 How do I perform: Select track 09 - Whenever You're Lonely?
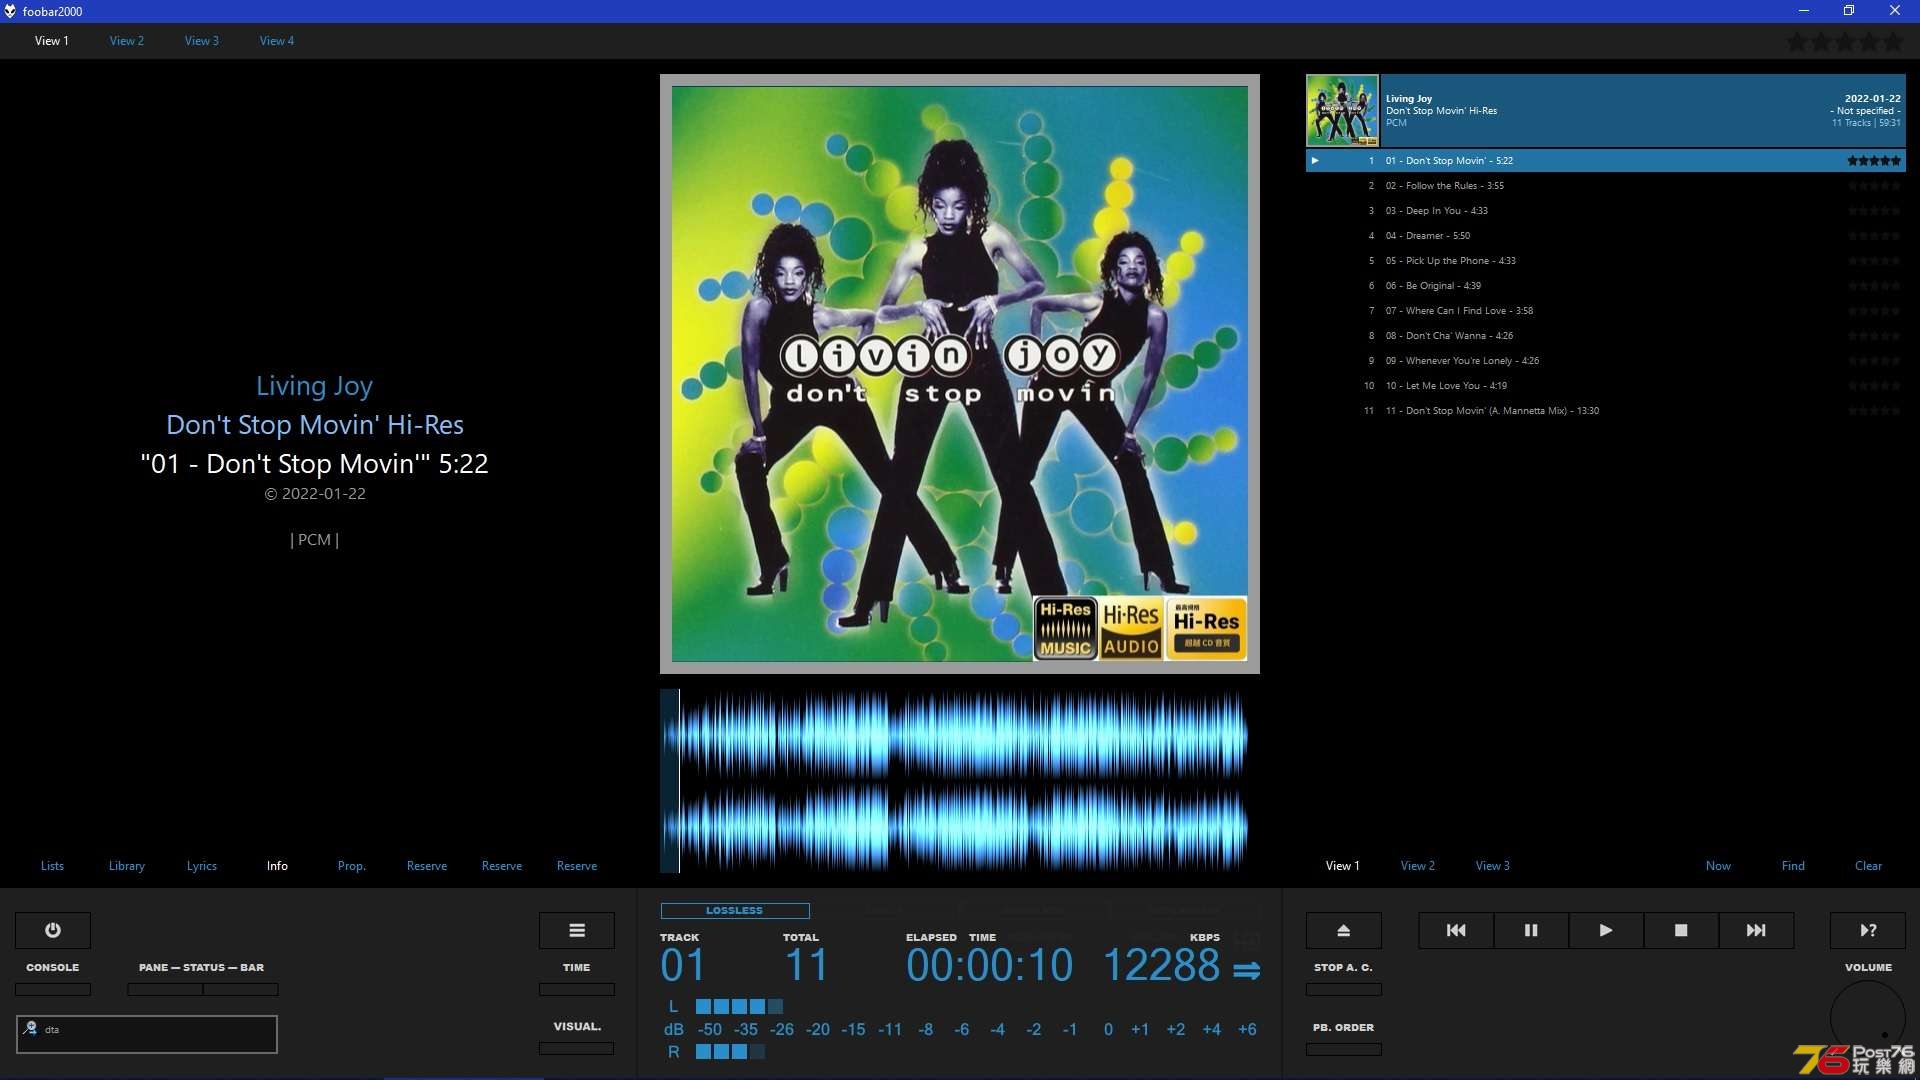(1605, 360)
